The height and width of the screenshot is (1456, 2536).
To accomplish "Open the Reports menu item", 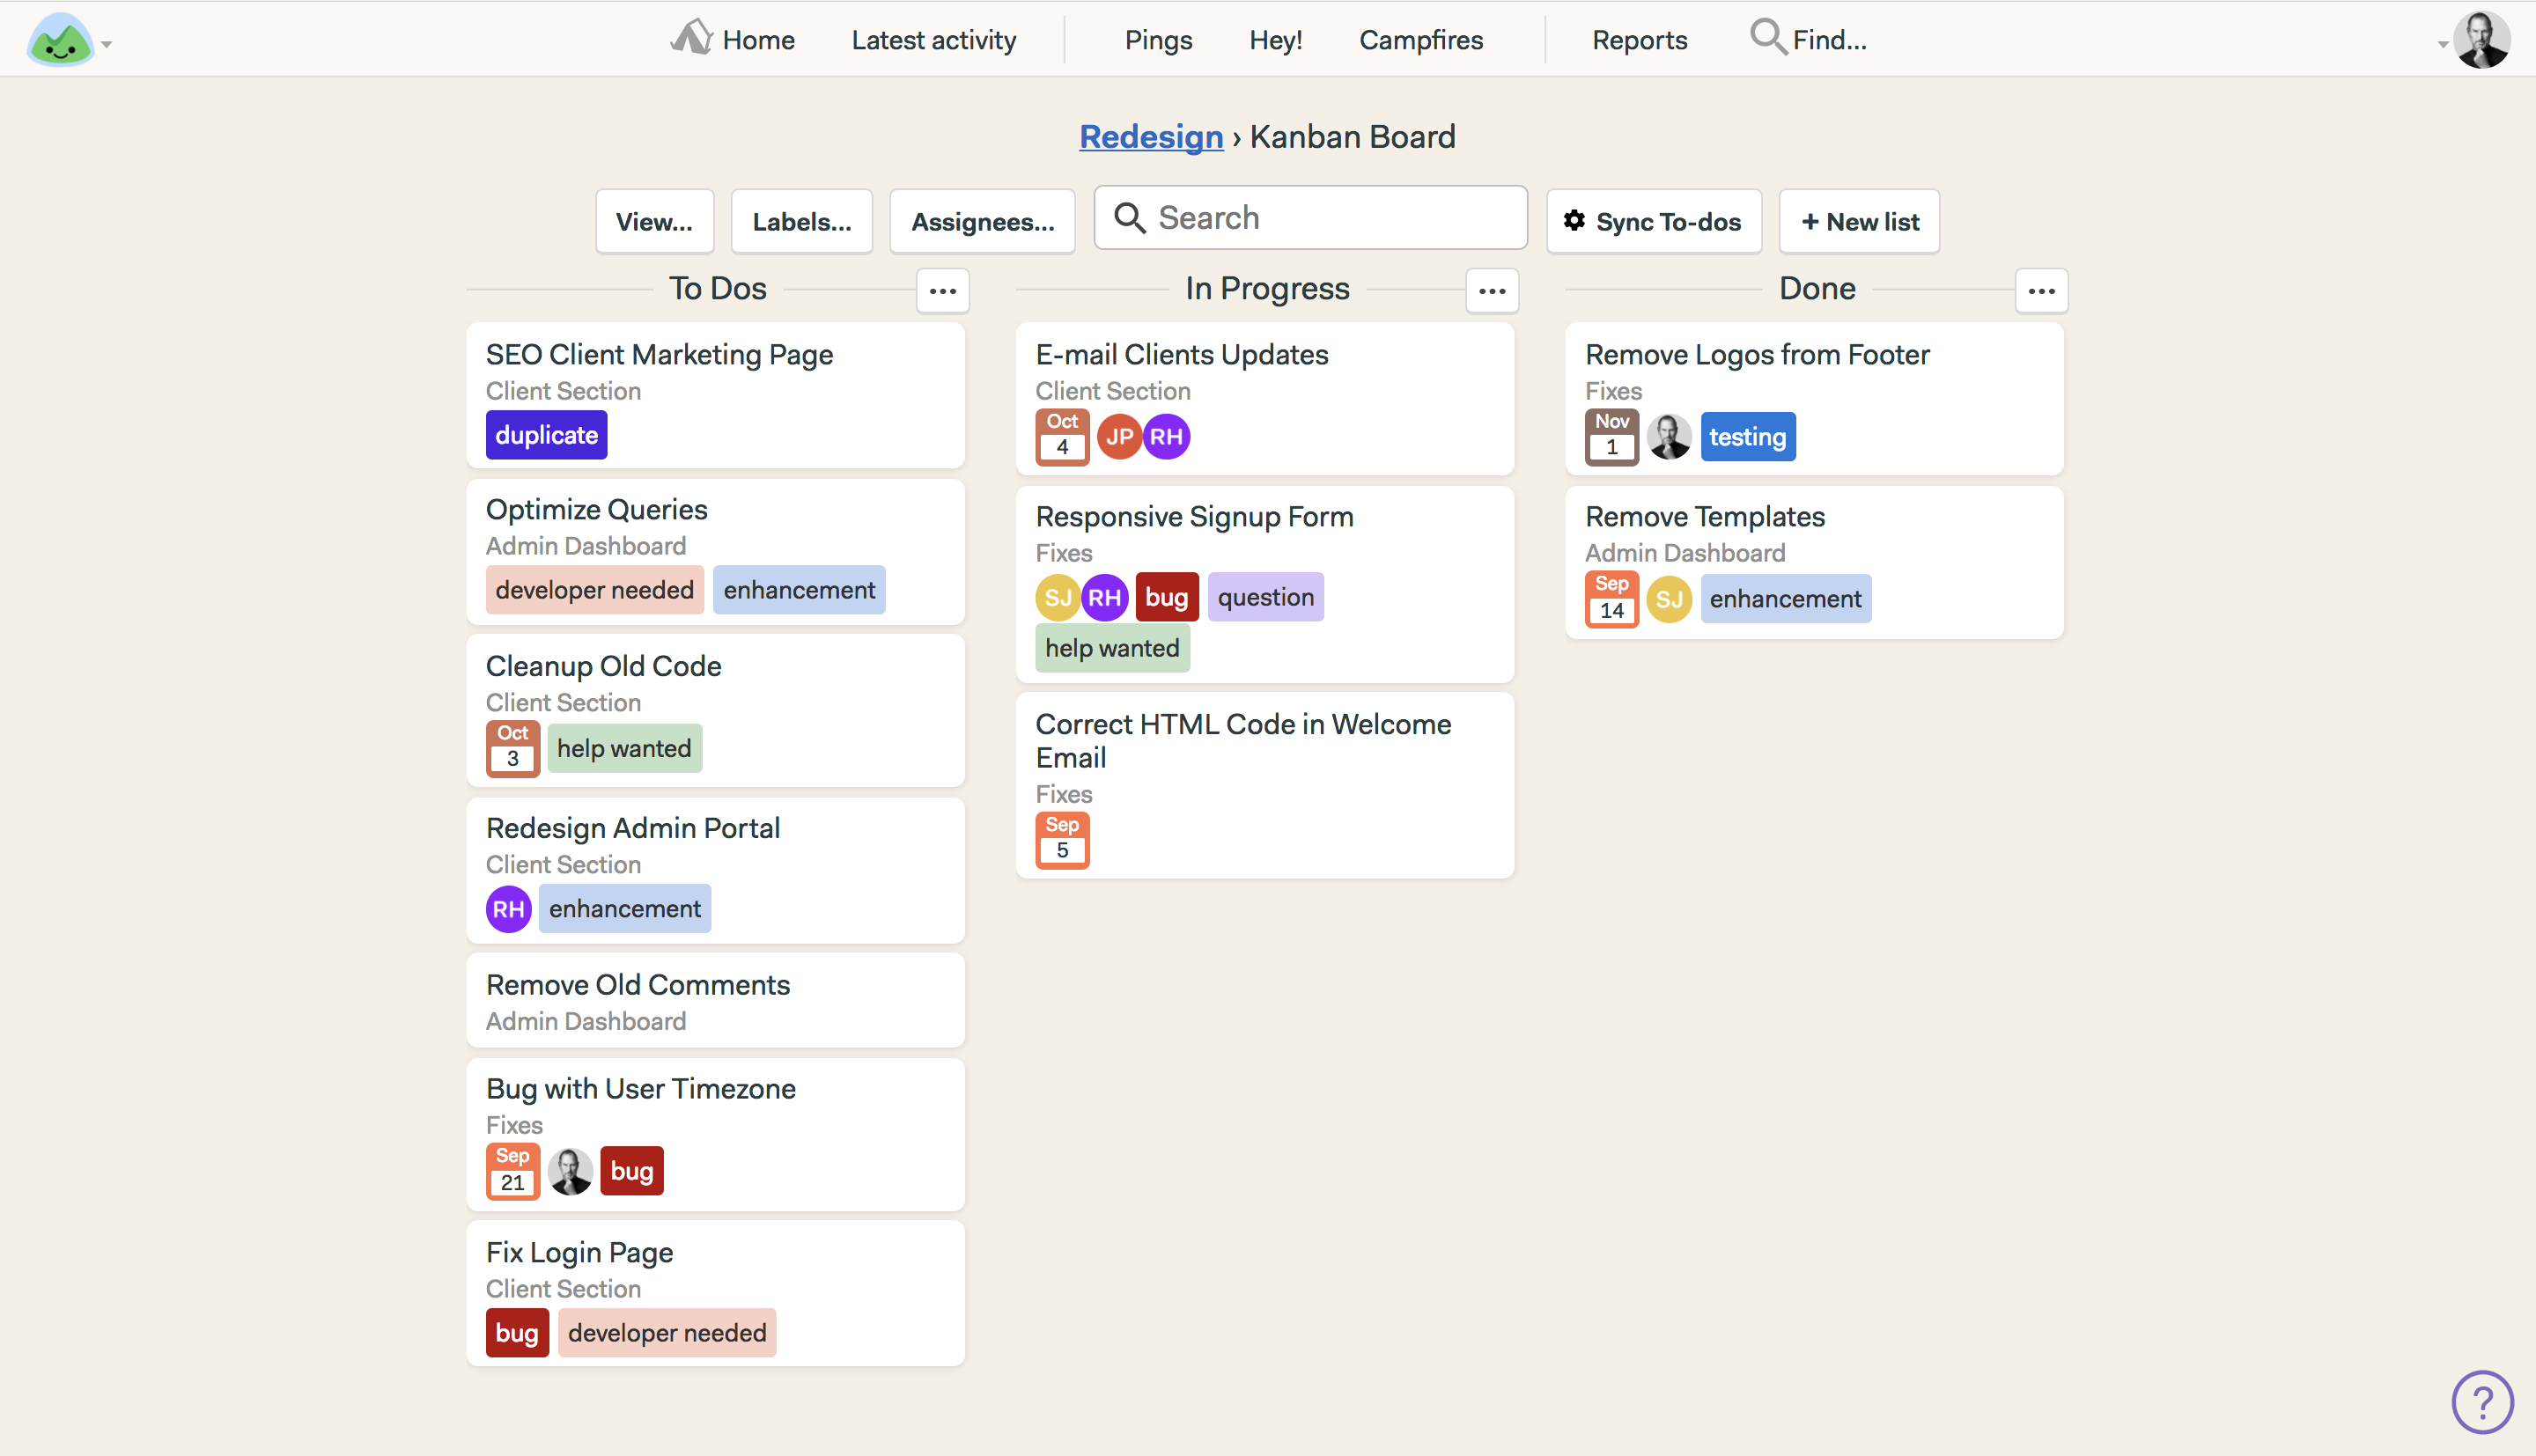I will pyautogui.click(x=1637, y=39).
